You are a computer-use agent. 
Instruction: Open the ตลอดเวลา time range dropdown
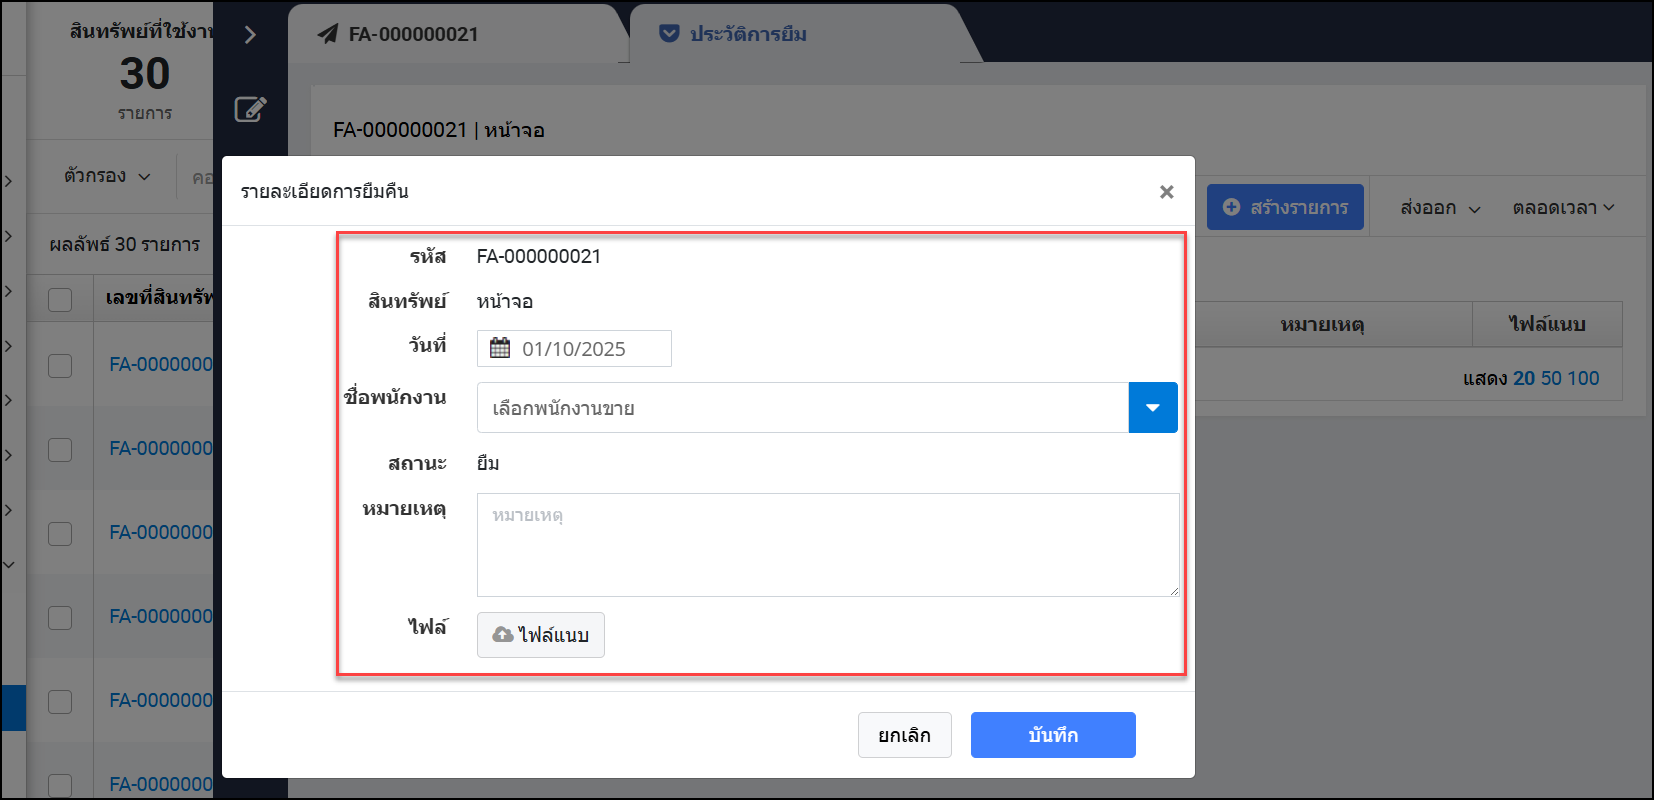[1563, 208]
